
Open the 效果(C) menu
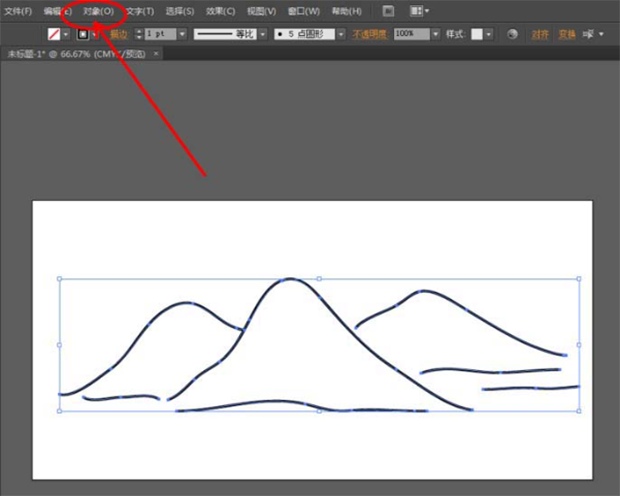coord(221,11)
